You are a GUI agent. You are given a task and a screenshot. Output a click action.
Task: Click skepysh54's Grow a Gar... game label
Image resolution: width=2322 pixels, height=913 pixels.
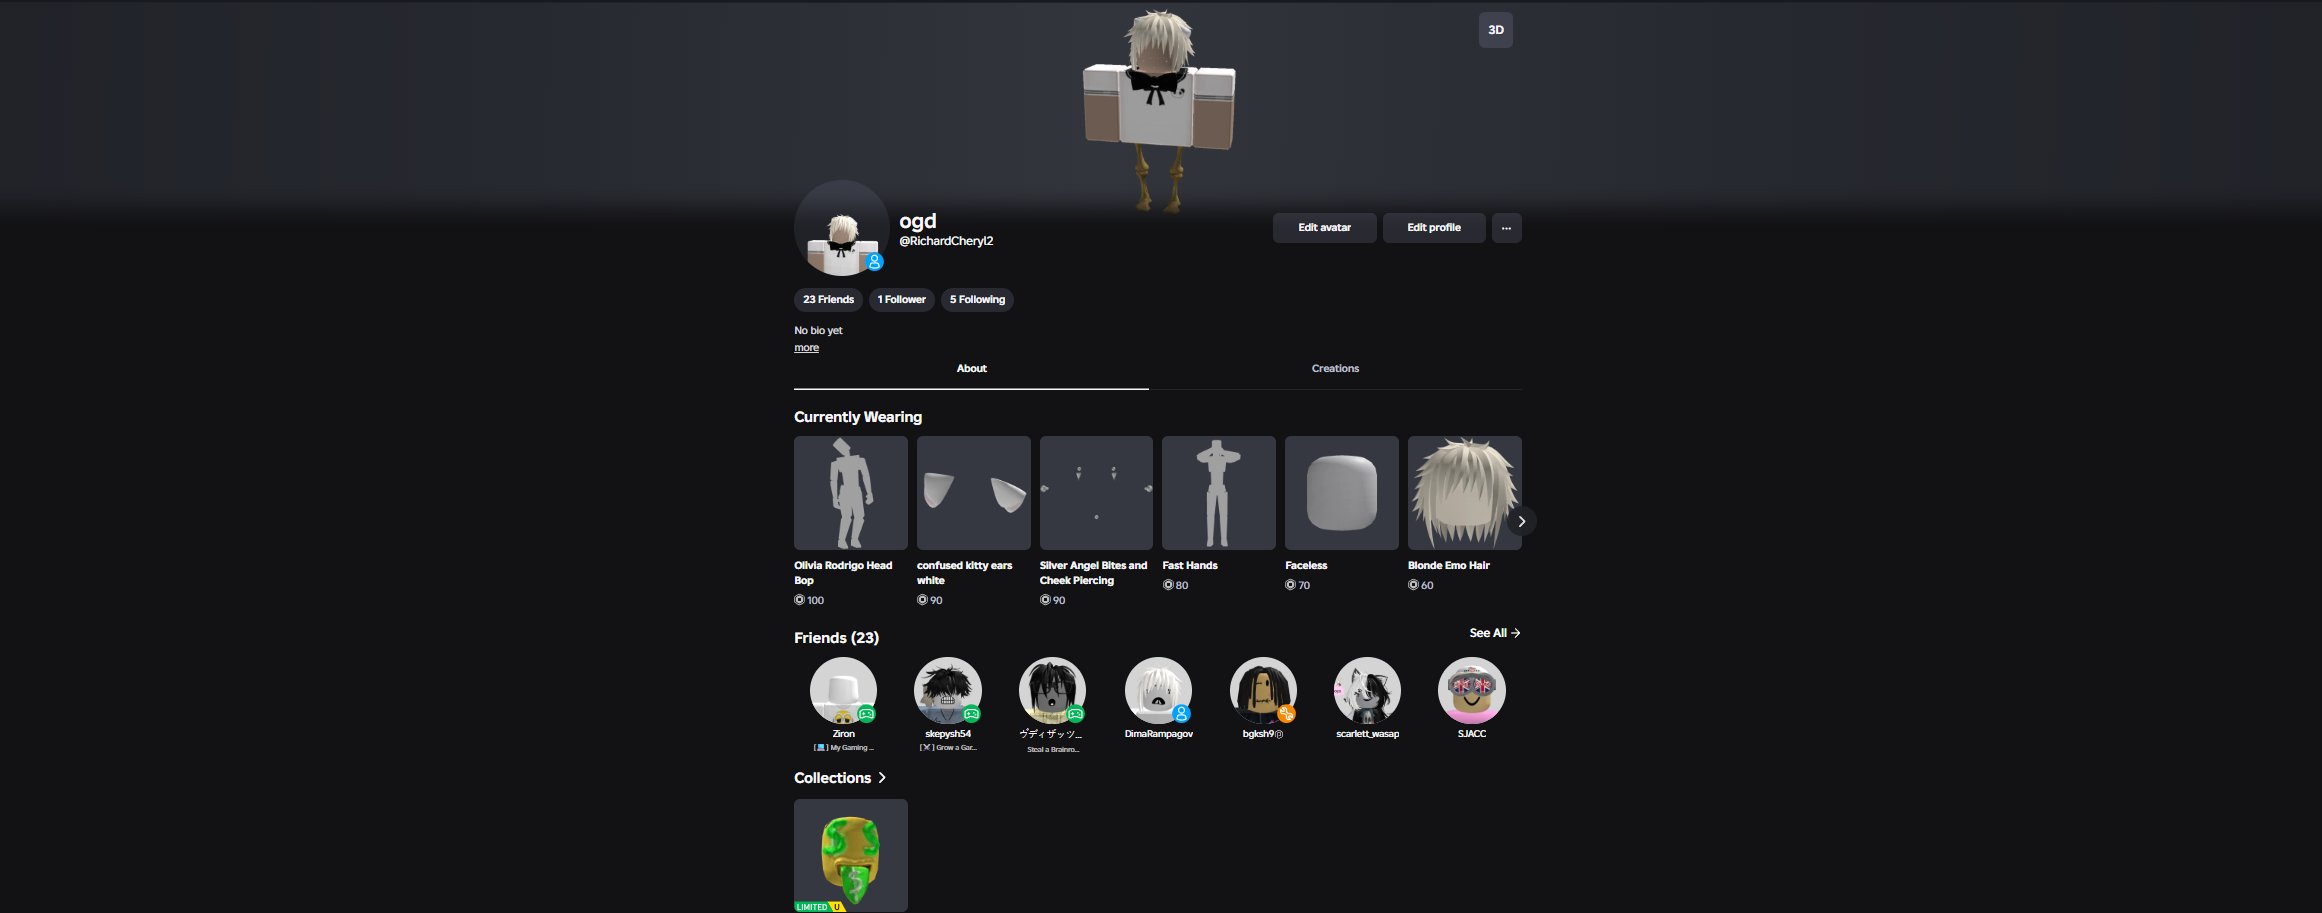pos(948,748)
